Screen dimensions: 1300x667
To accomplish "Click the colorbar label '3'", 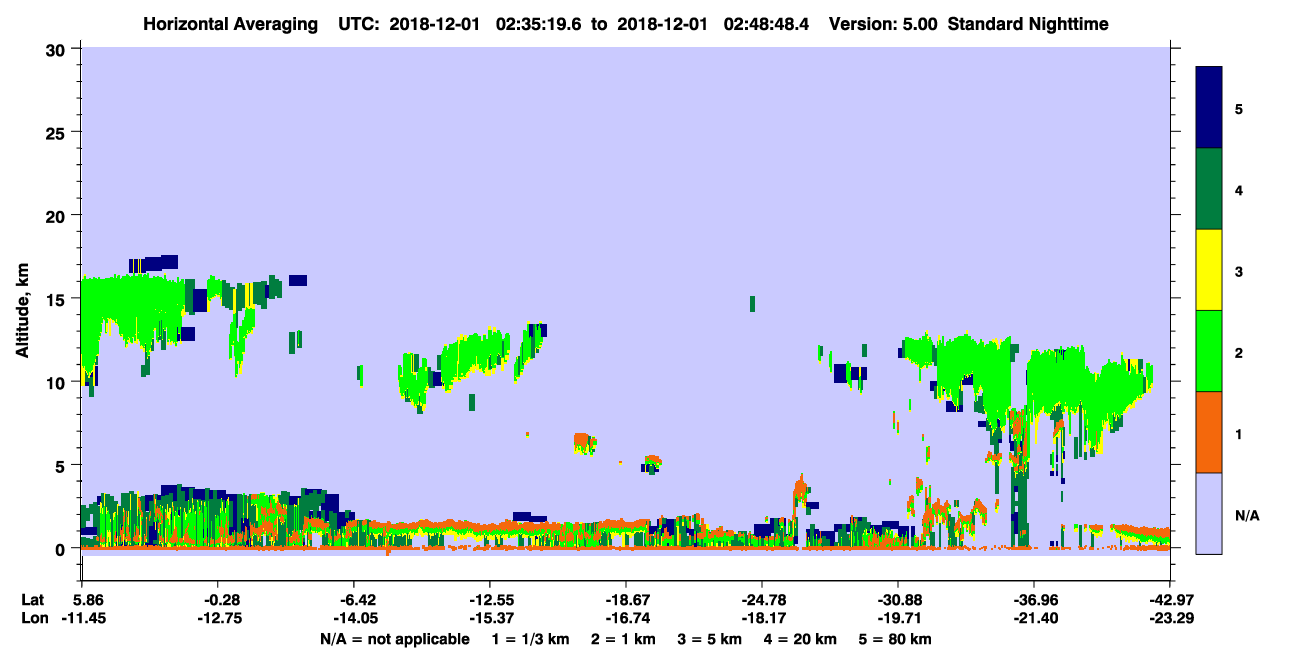I will [1239, 272].
